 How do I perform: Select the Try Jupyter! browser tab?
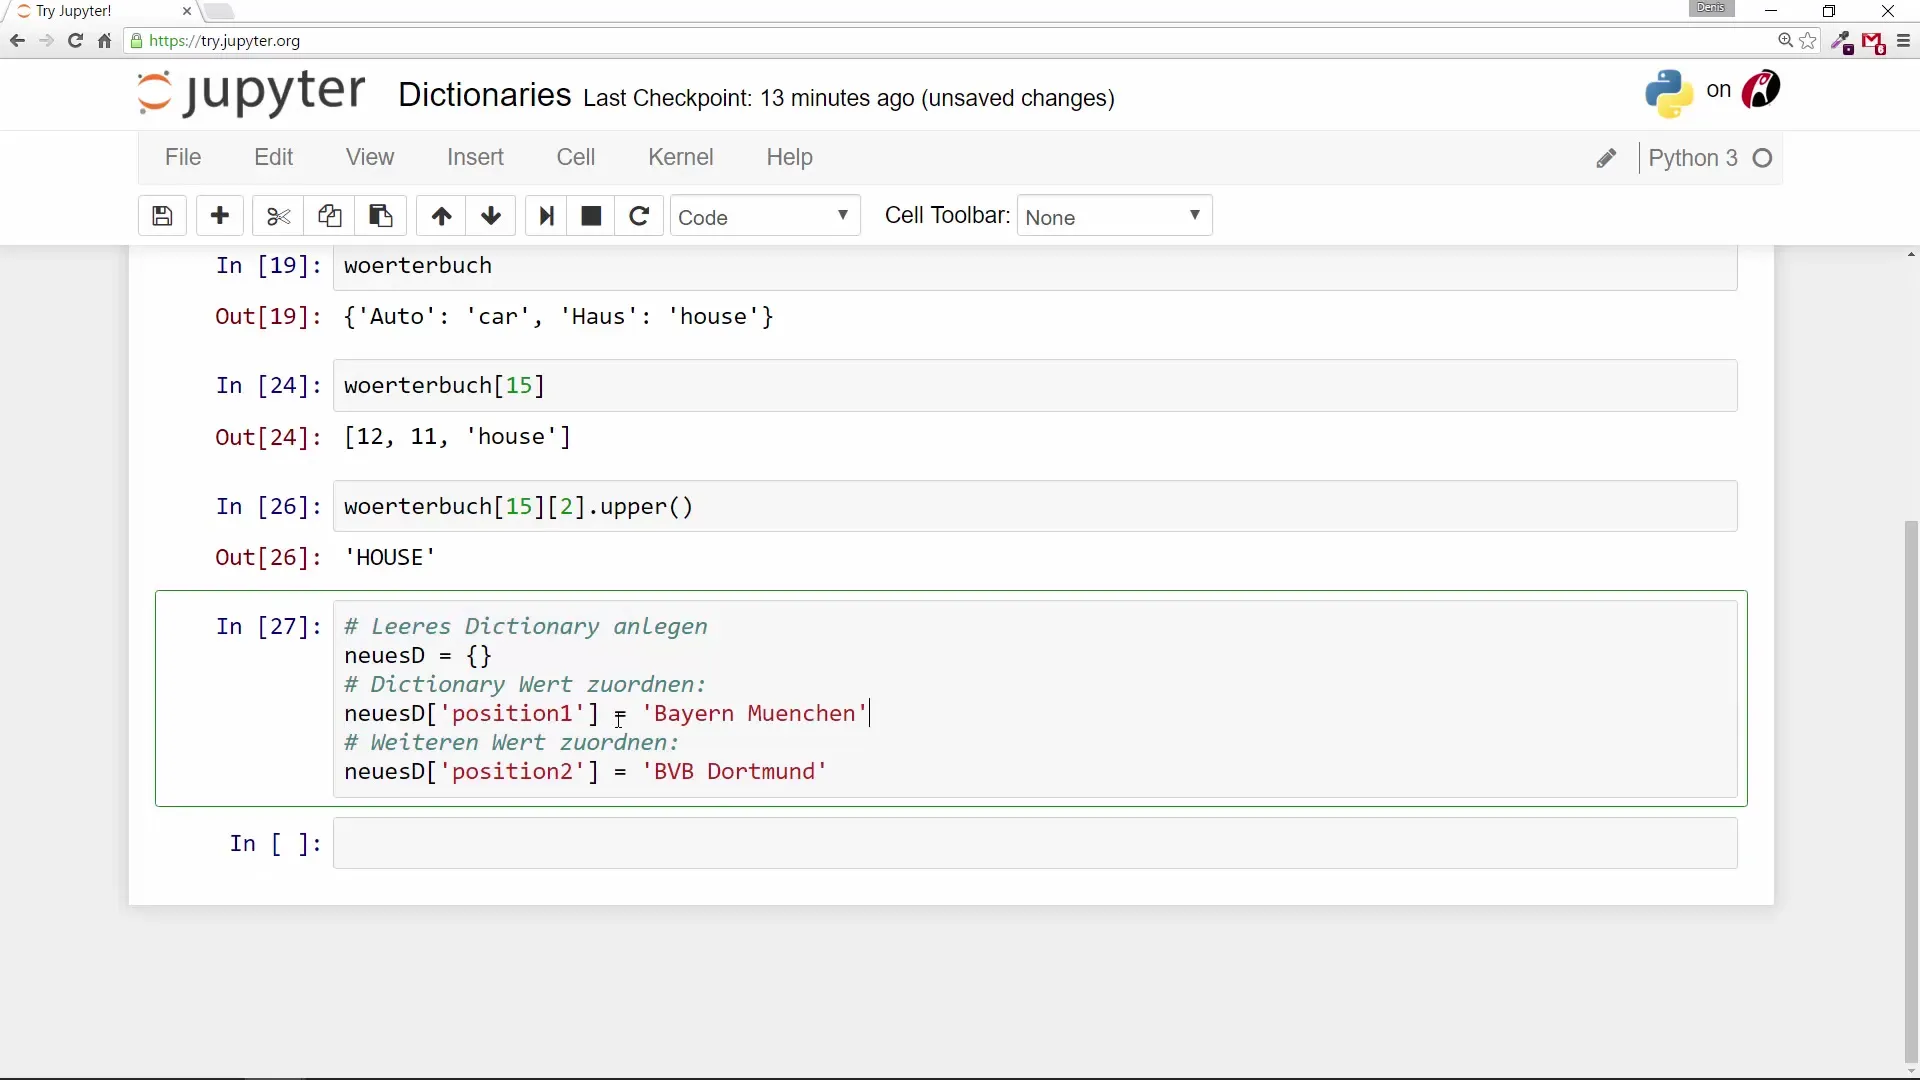tap(100, 11)
